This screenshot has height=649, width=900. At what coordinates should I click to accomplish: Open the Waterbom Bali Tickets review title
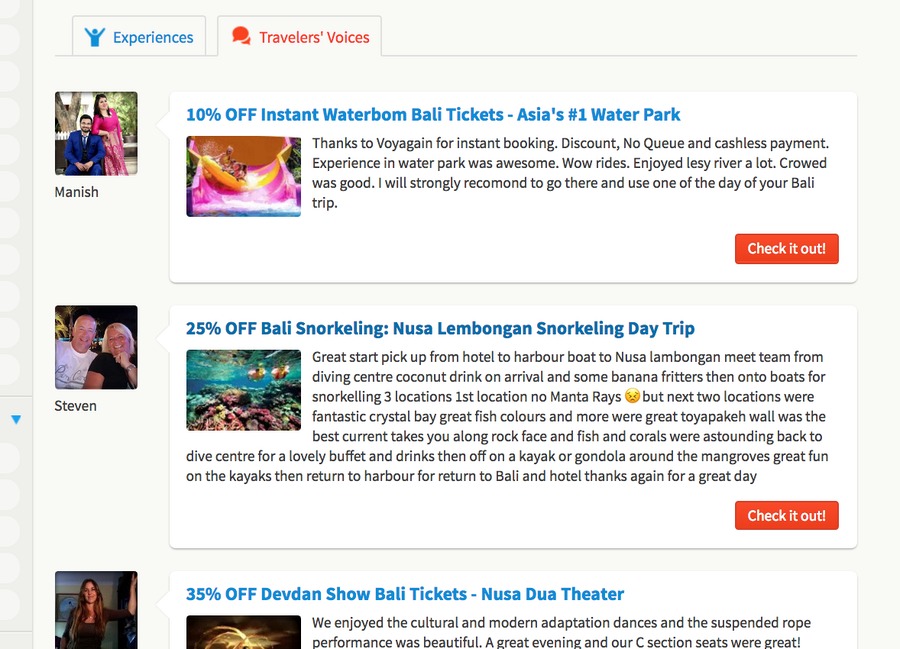pos(433,115)
